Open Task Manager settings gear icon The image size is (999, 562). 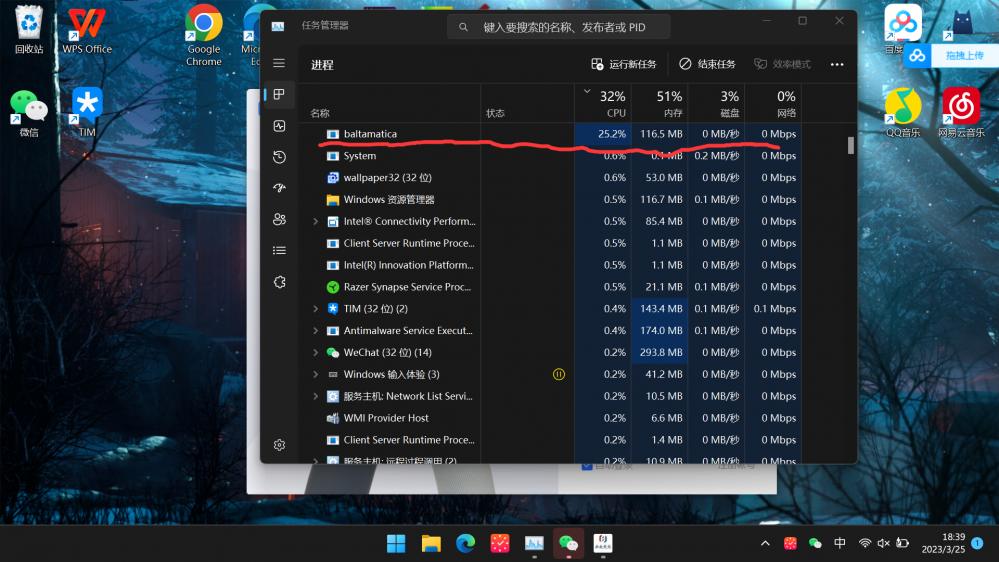click(x=280, y=444)
